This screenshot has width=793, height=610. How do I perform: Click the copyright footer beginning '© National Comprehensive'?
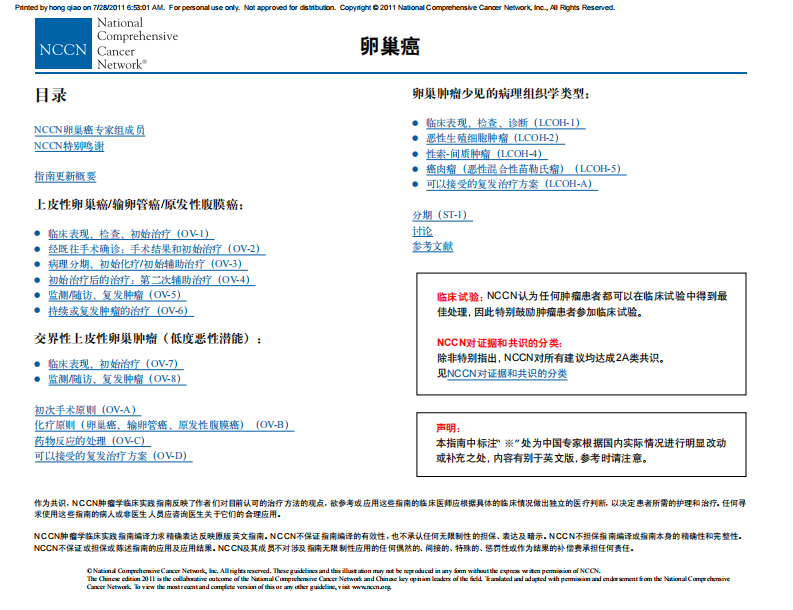click(408, 579)
